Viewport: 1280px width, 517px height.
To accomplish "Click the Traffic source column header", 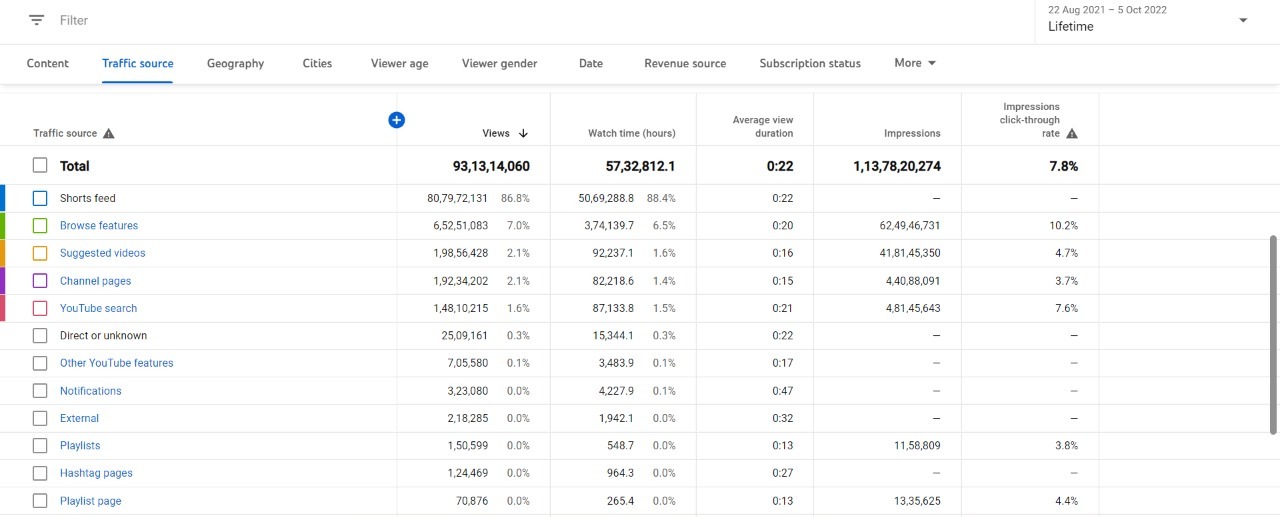I will click(65, 133).
